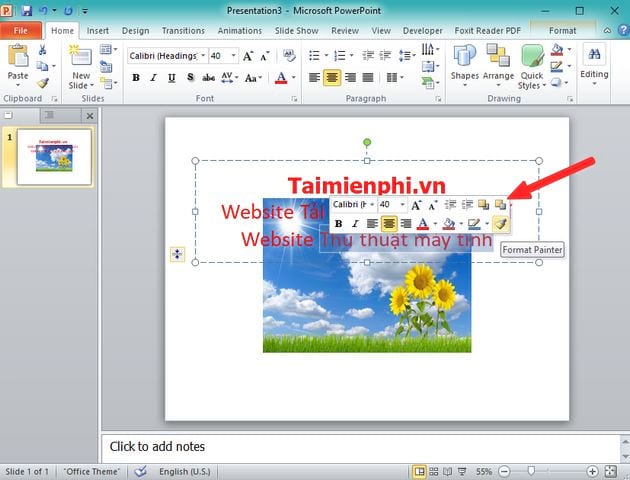Viewport: 630px width, 480px height.
Task: Open the Insert tab
Action: point(97,31)
